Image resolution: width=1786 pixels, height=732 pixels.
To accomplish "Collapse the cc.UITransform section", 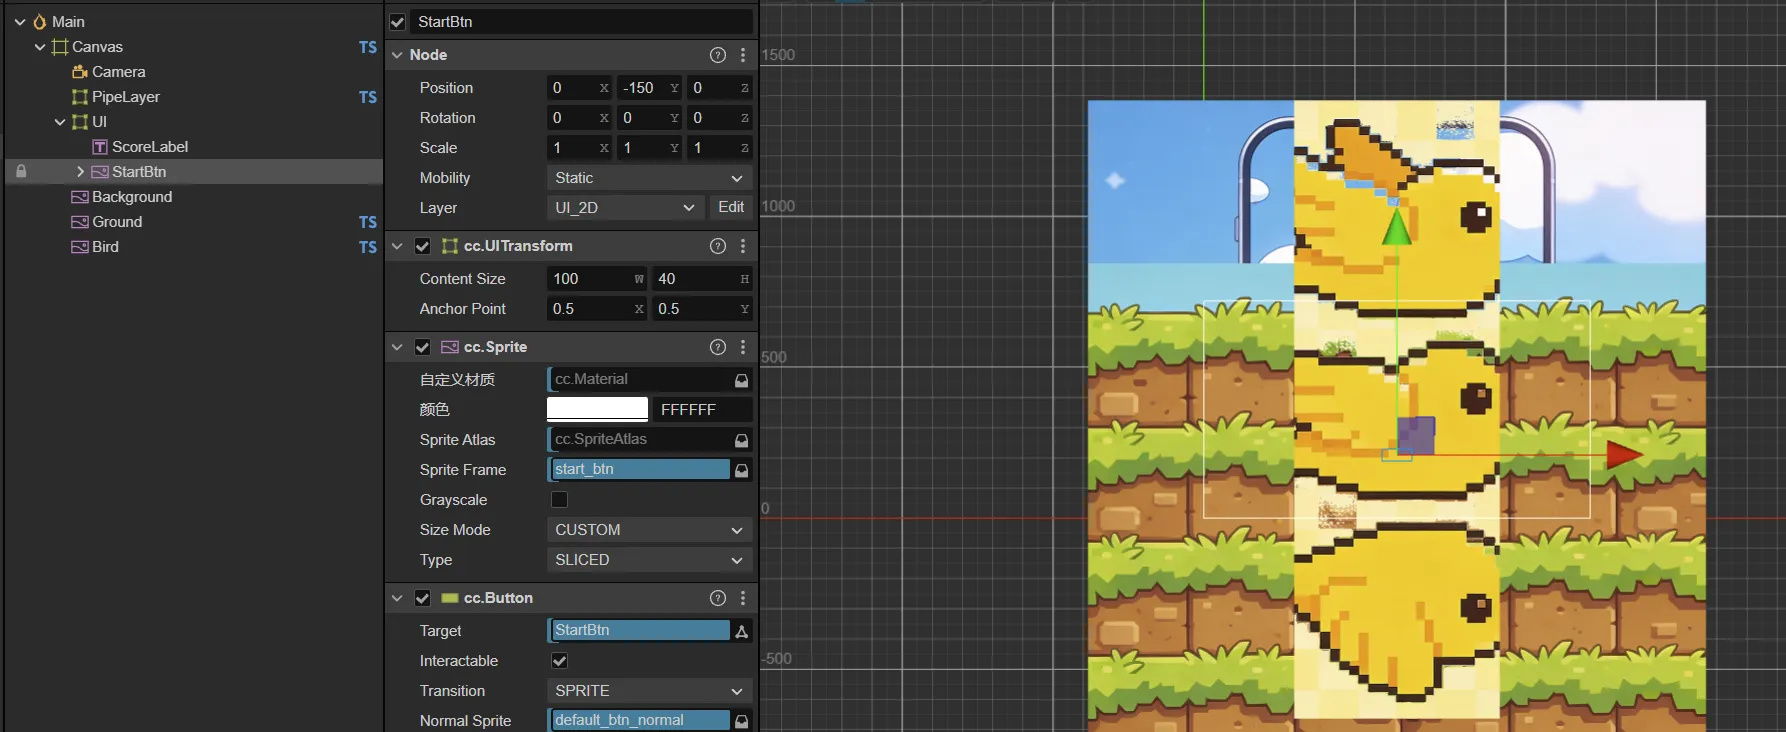I will coord(397,246).
